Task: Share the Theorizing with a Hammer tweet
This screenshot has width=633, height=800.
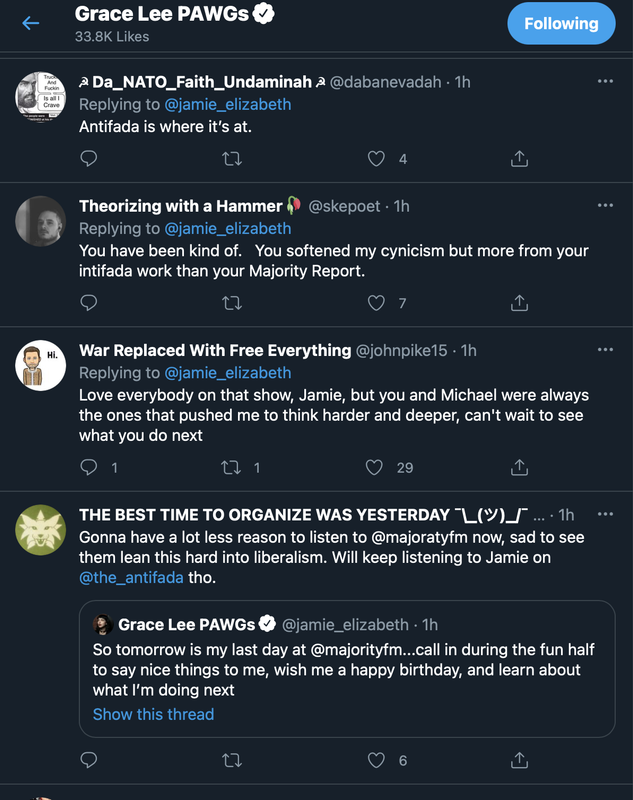Action: pyautogui.click(x=520, y=302)
